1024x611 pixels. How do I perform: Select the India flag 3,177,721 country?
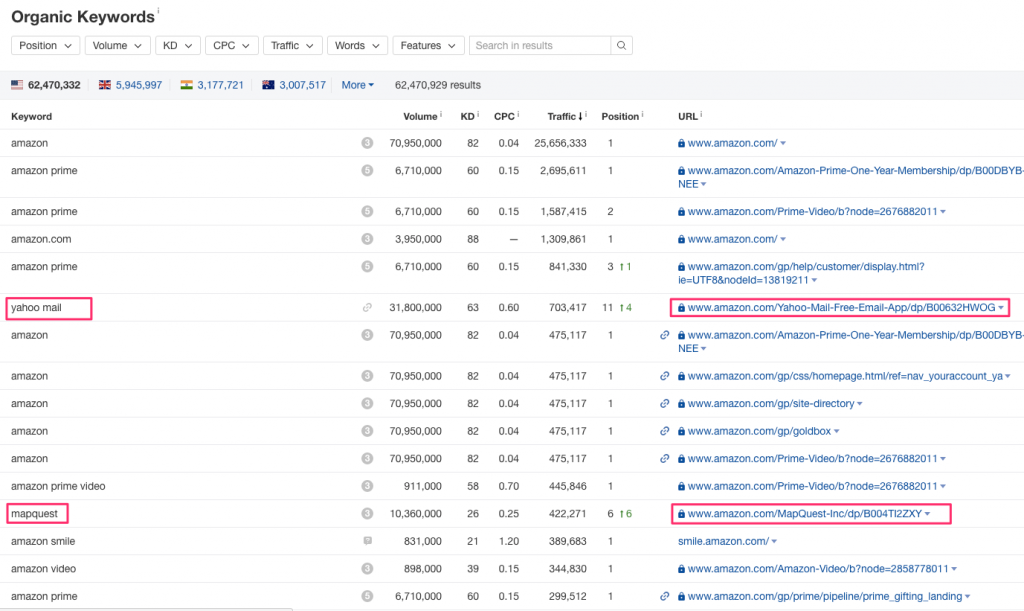(x=212, y=85)
